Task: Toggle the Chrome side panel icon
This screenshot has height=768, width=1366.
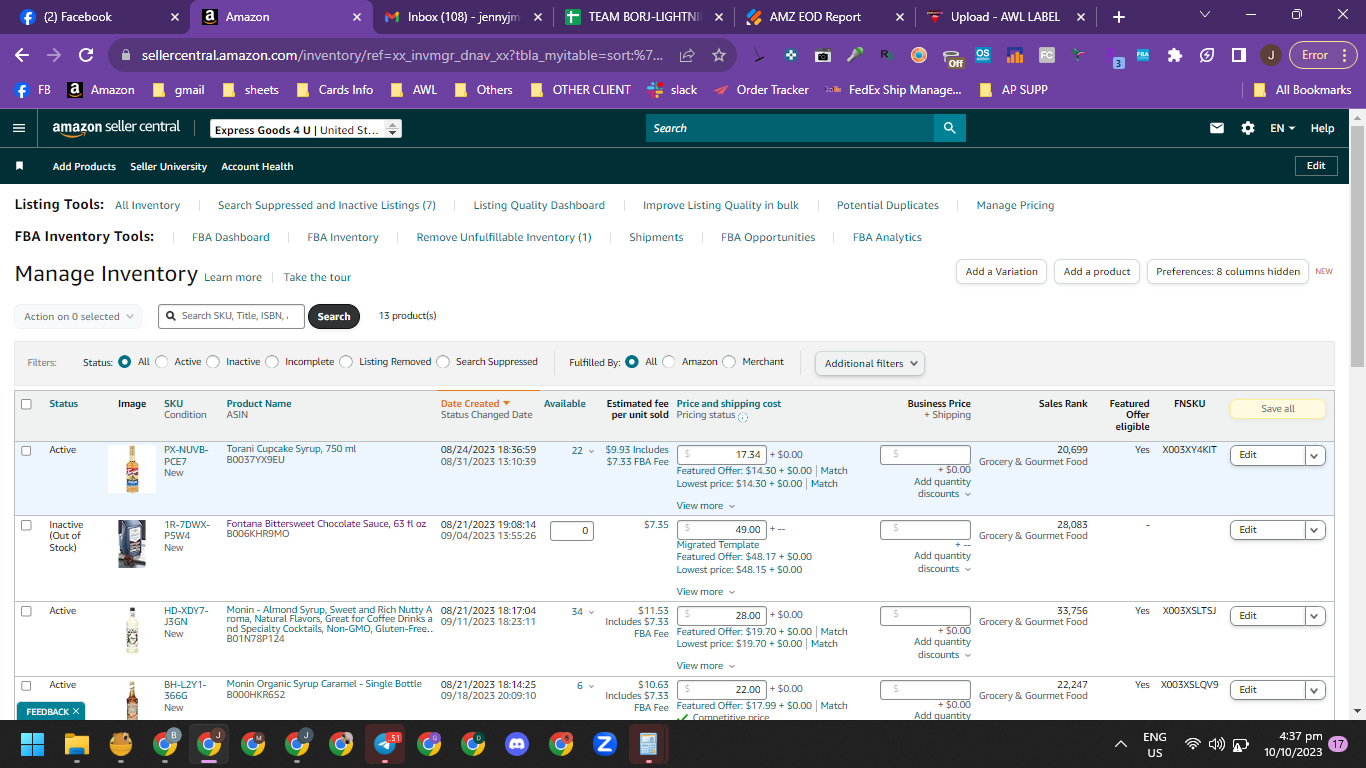Action: [x=1238, y=55]
